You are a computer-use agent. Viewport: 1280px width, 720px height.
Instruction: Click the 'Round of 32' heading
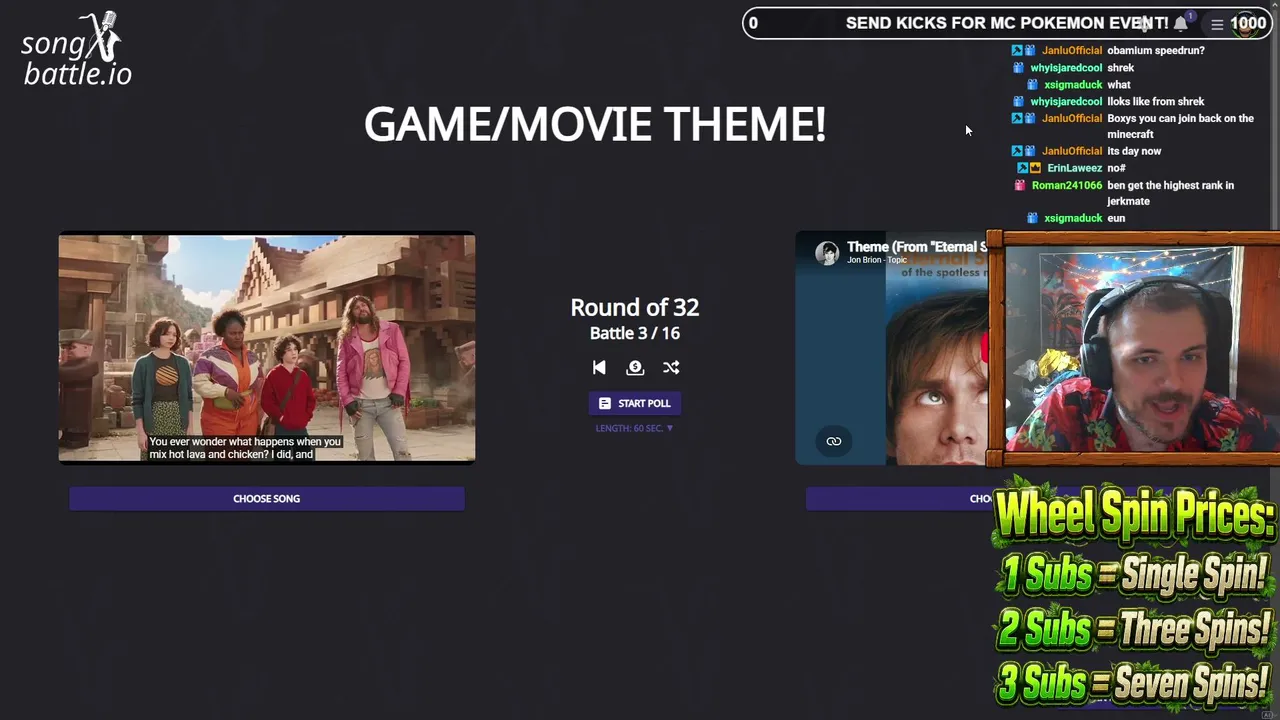click(x=635, y=307)
